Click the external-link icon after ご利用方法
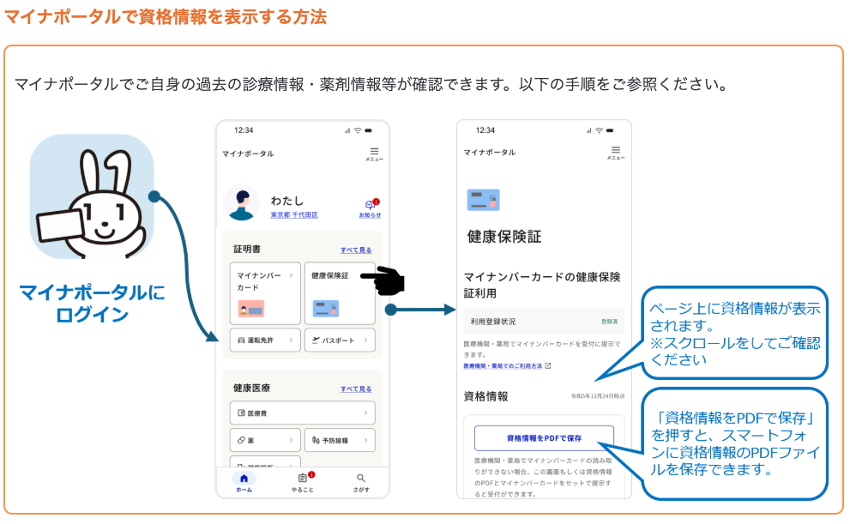The height and width of the screenshot is (524, 850). (548, 366)
